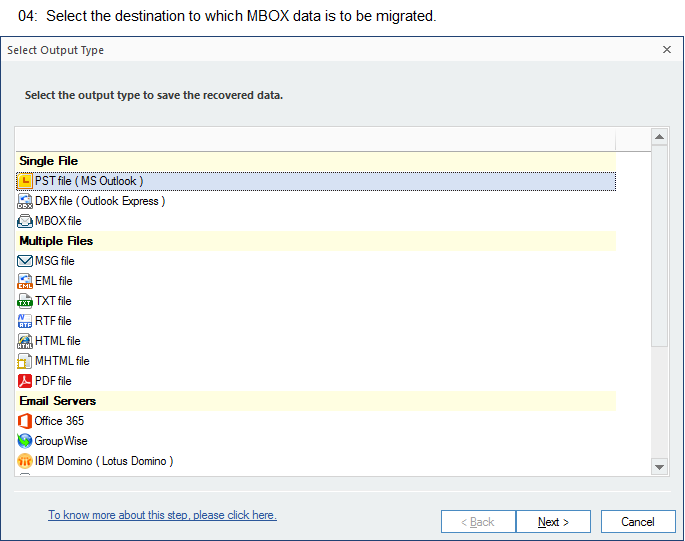Image resolution: width=685 pixels, height=541 pixels.
Task: Pick 'TXT file' output type
Action: (316, 301)
